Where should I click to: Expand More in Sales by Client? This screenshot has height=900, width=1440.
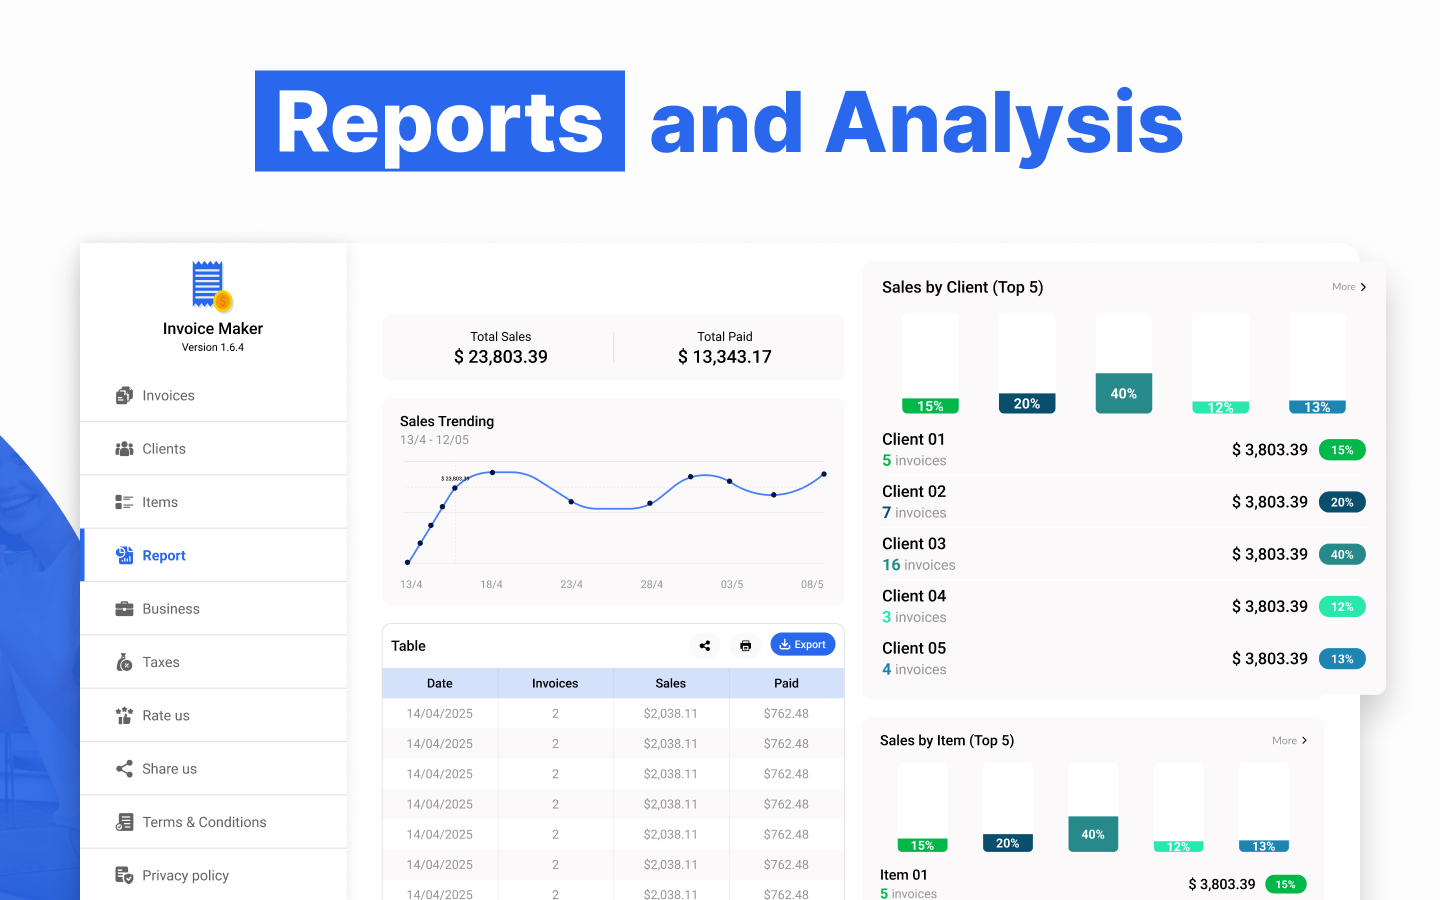point(1349,287)
